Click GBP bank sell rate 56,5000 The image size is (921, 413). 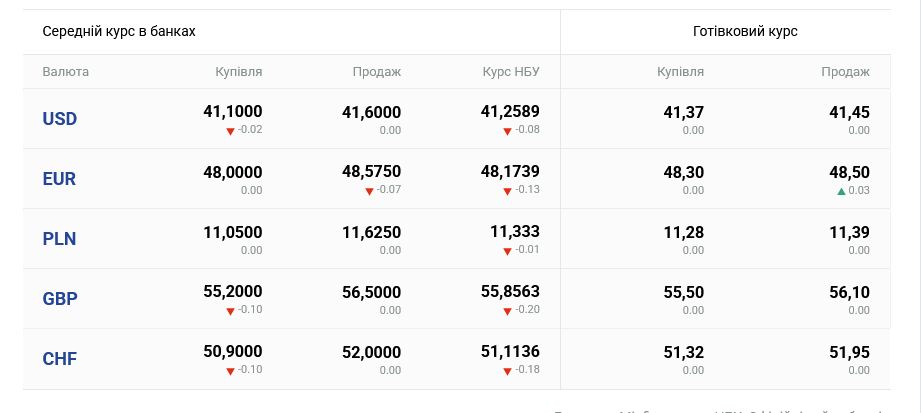click(x=371, y=293)
